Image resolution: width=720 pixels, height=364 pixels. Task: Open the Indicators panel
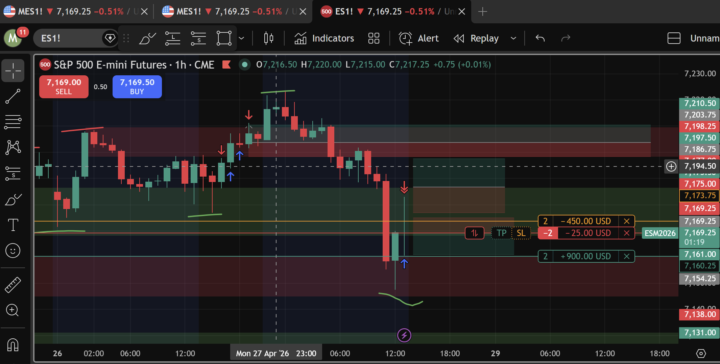tap(324, 39)
